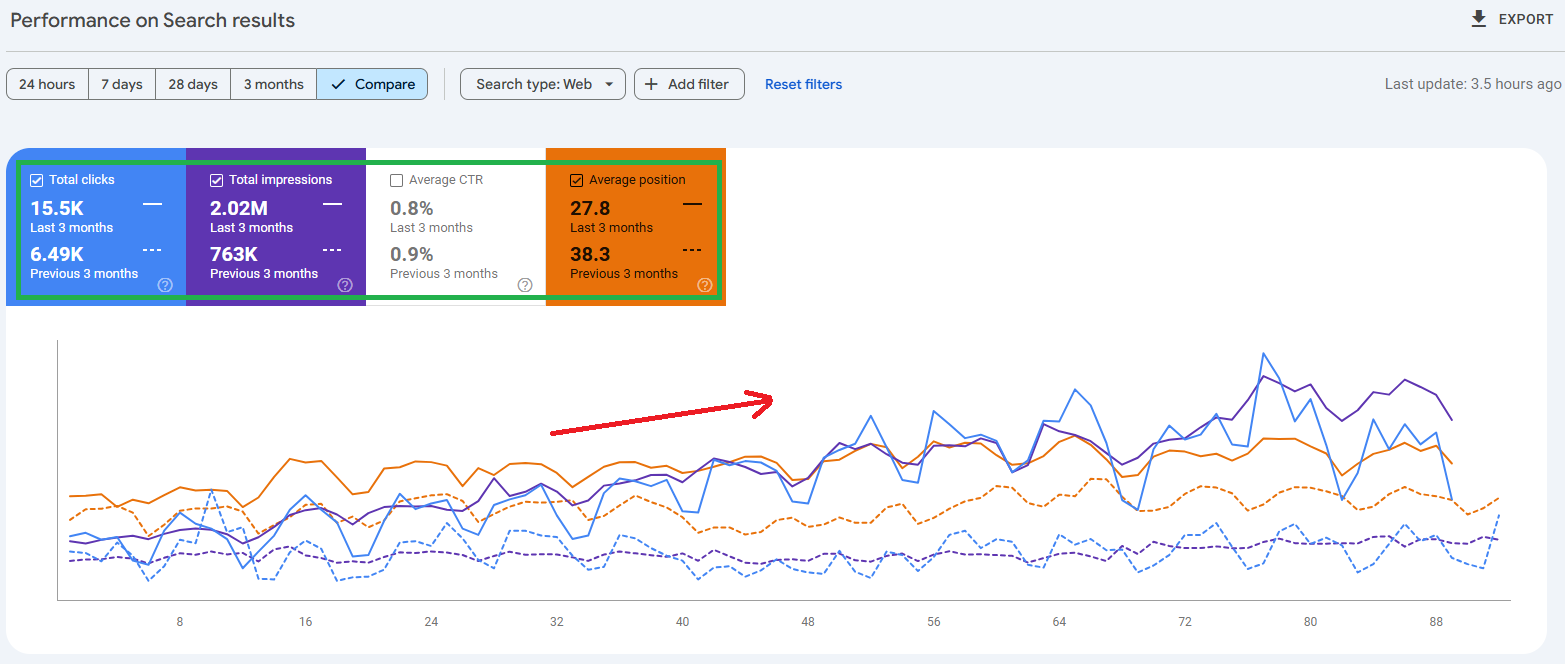
Task: Select the 7 days date range
Action: (x=122, y=84)
